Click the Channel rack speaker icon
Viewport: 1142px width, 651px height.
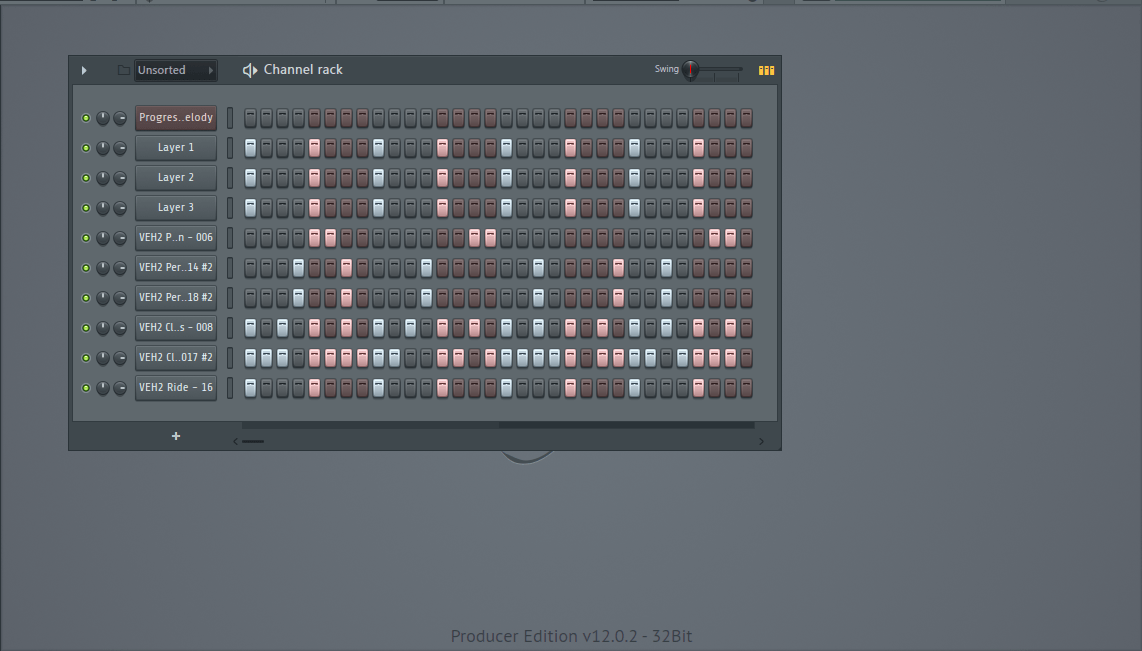pyautogui.click(x=250, y=70)
